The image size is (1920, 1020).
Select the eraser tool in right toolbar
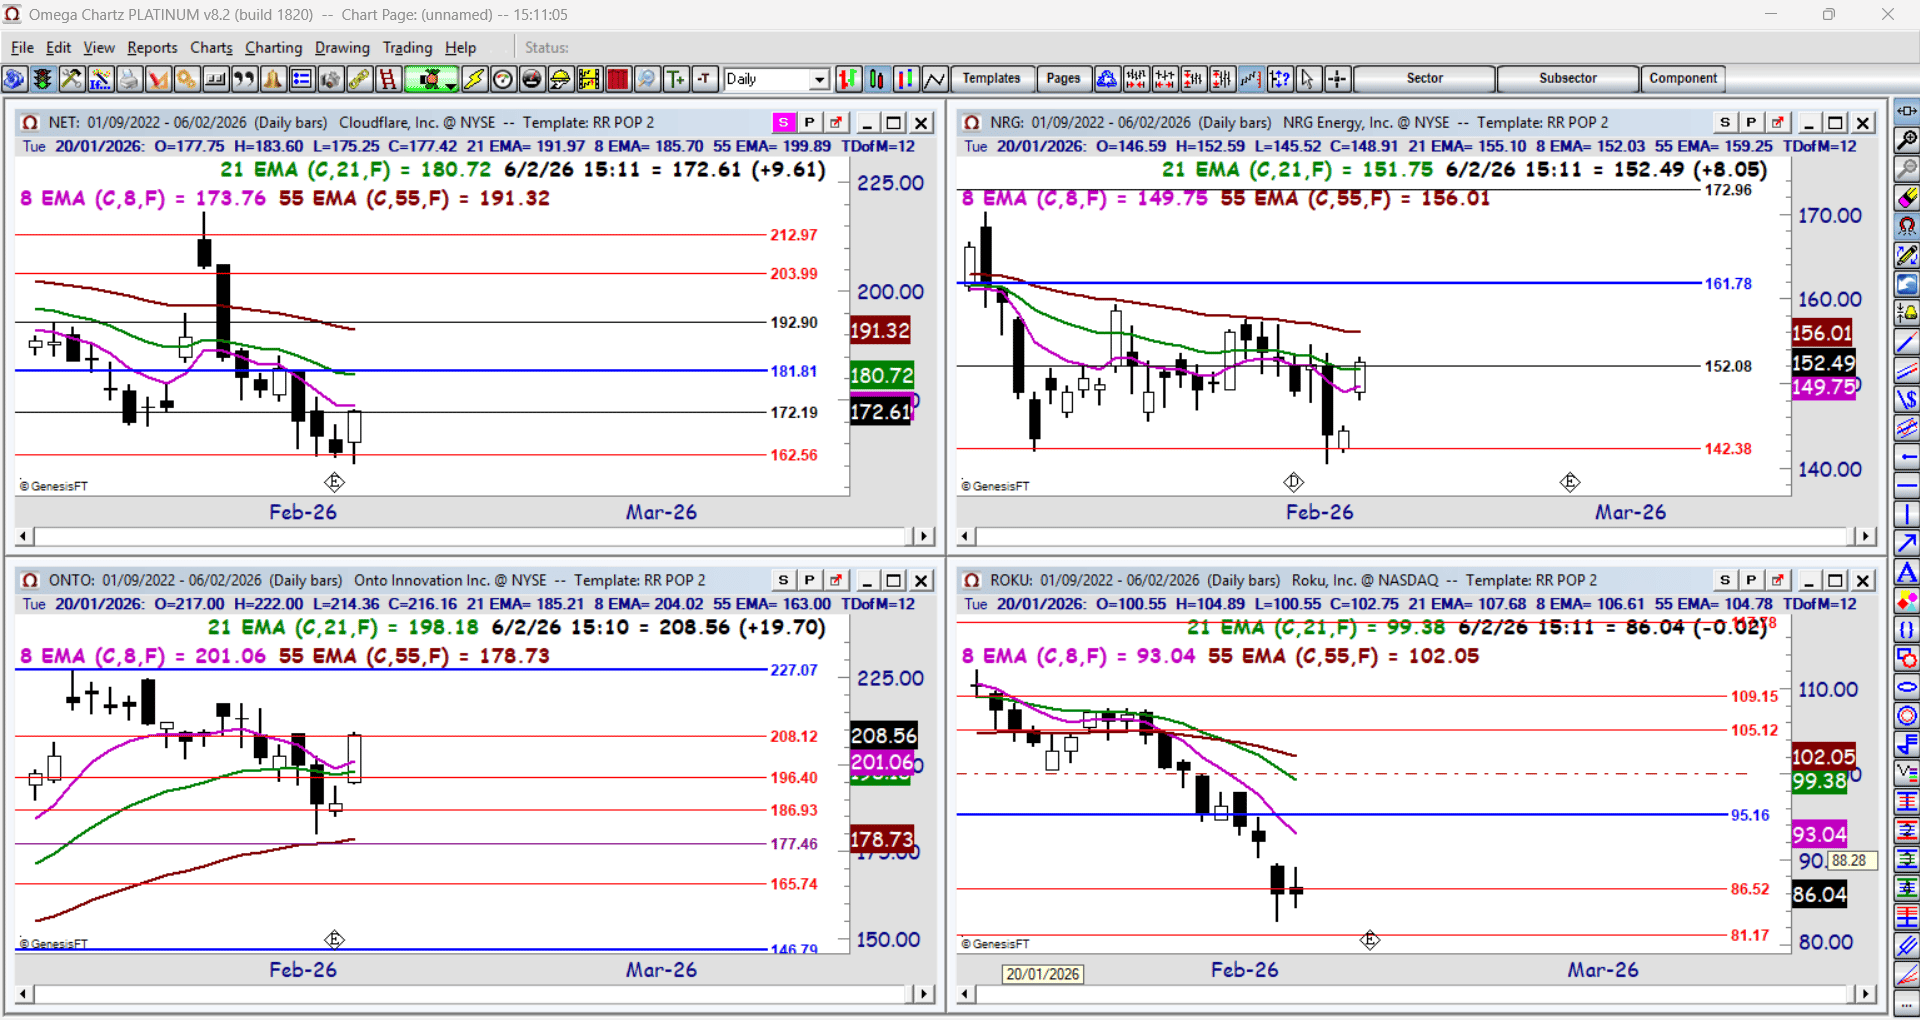tap(1907, 198)
